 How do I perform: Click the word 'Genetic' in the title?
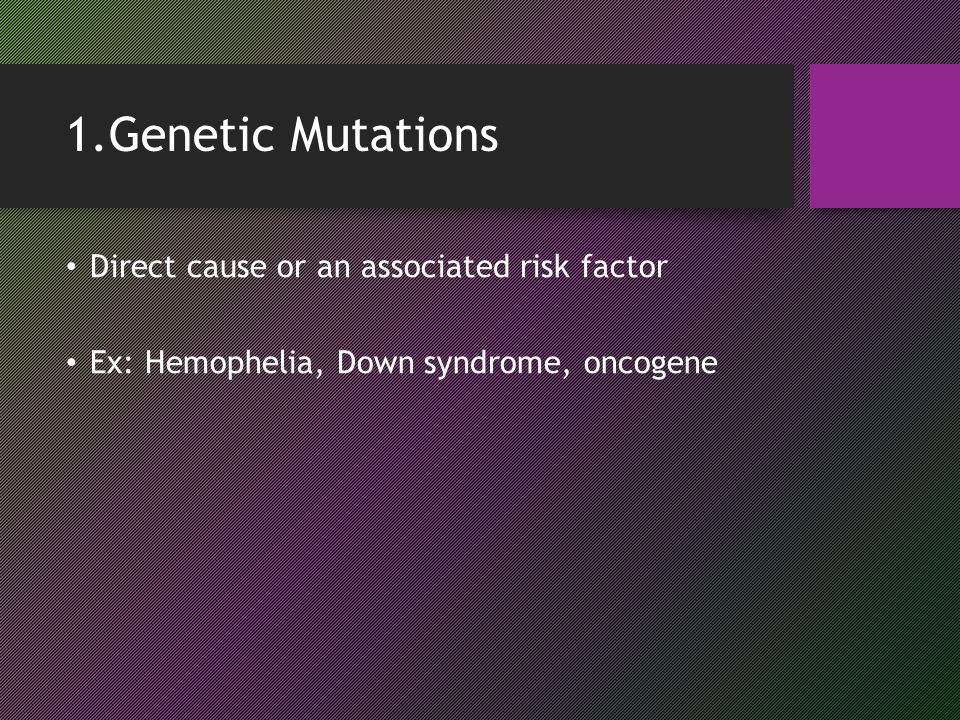[x=191, y=135]
